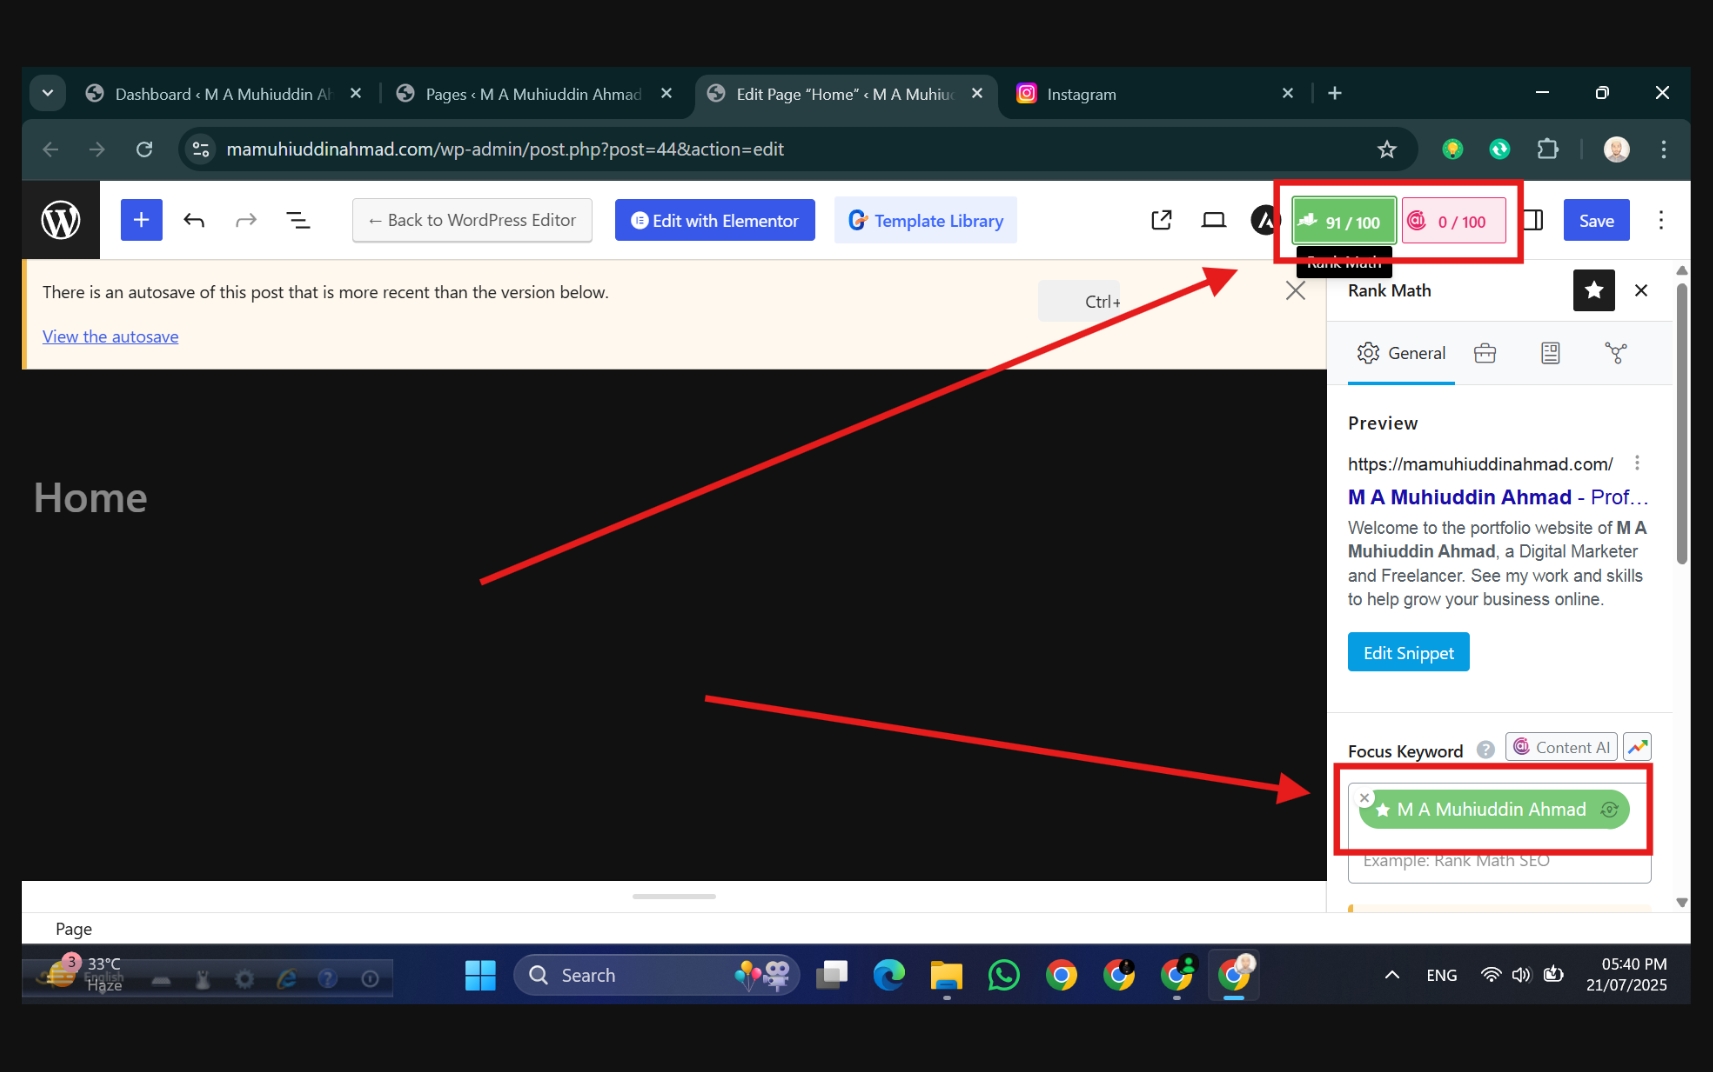Open the browser extensions puzzle icon
Screen dimensions: 1713x1072
[x=1547, y=149]
